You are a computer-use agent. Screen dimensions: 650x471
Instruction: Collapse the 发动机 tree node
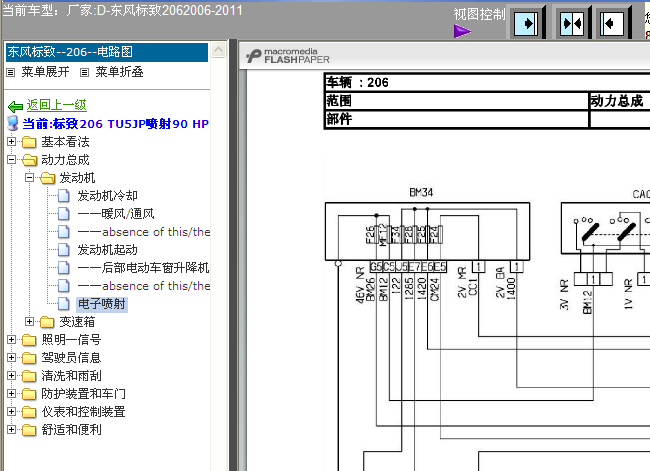[29, 178]
